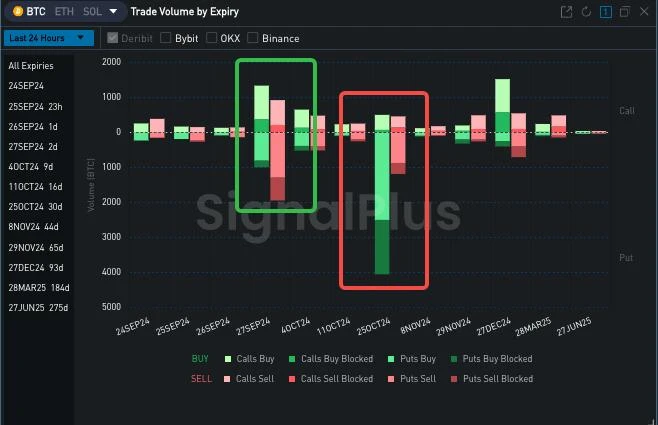Open the chart in a pop-out window
The width and height of the screenshot is (658, 425).
coord(567,12)
